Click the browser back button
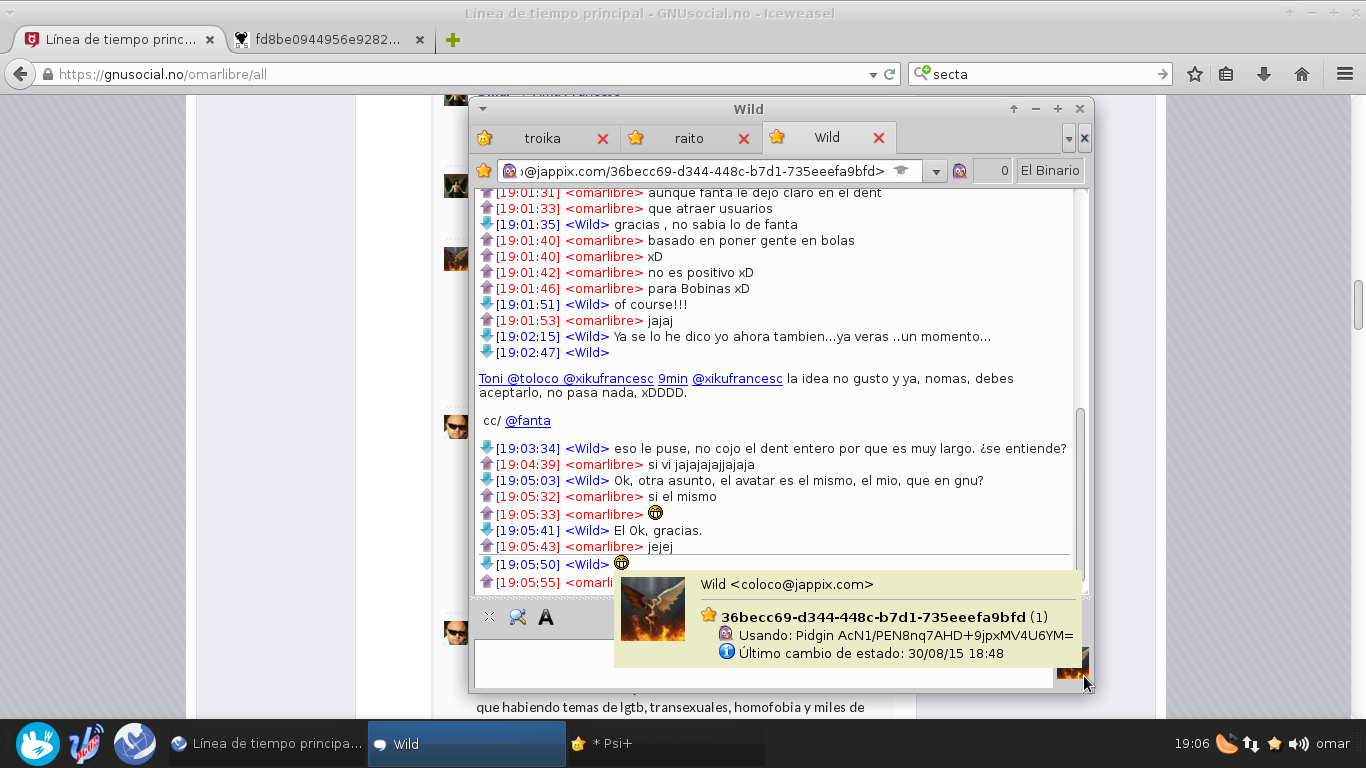The width and height of the screenshot is (1366, 768). click(x=19, y=74)
